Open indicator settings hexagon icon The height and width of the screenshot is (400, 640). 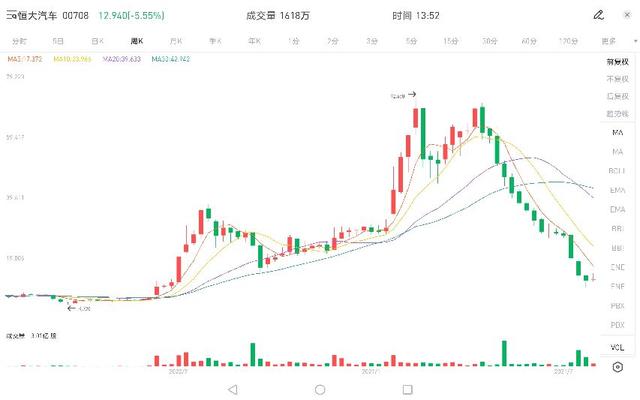tap(617, 367)
